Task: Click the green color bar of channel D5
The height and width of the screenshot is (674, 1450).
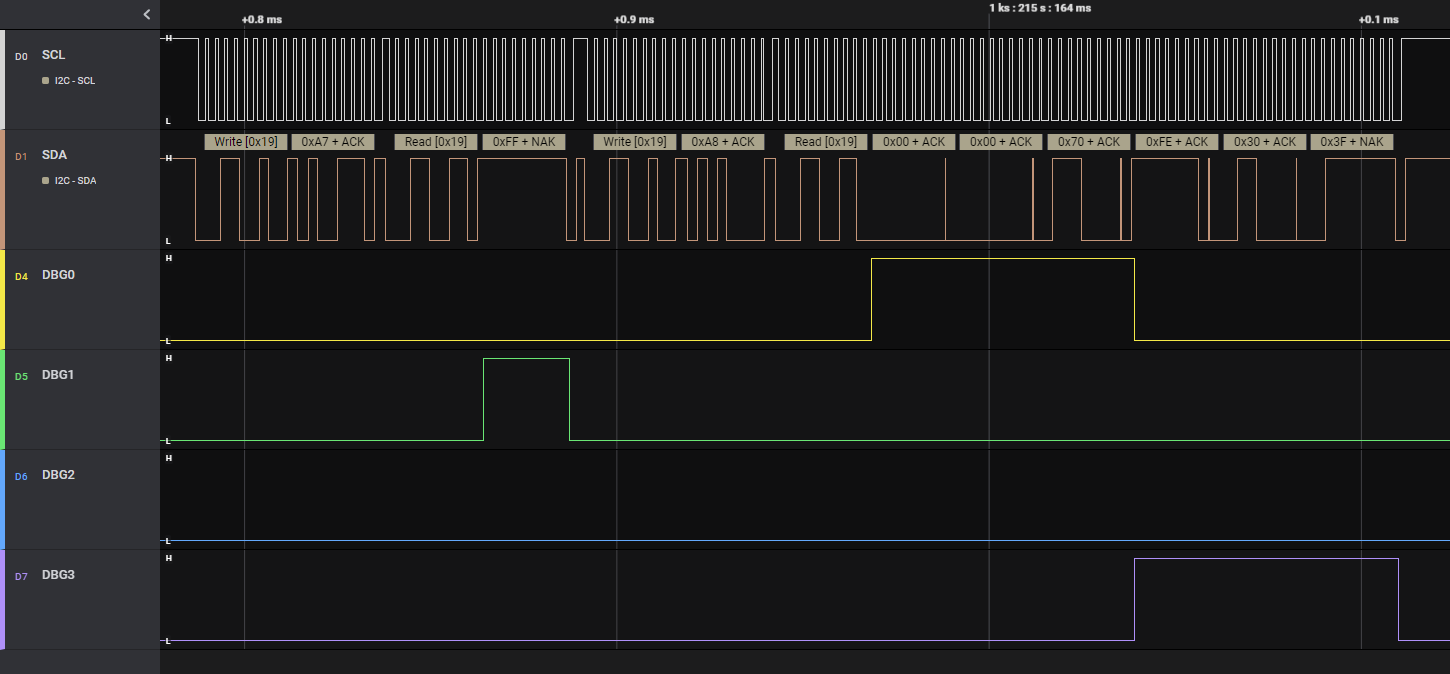Action: pyautogui.click(x=3, y=399)
